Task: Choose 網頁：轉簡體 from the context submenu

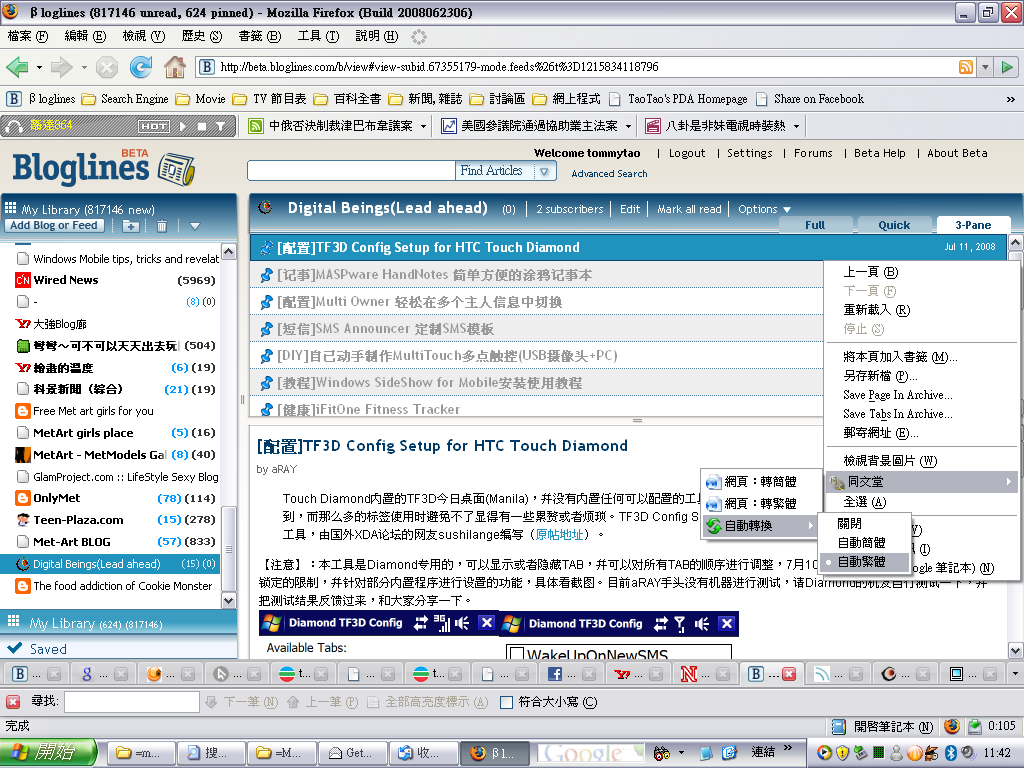Action: pos(760,482)
